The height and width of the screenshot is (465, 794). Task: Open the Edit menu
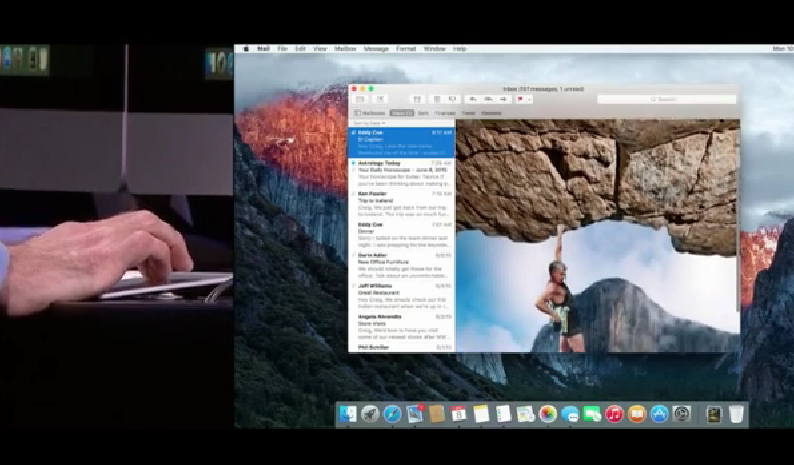(x=300, y=49)
